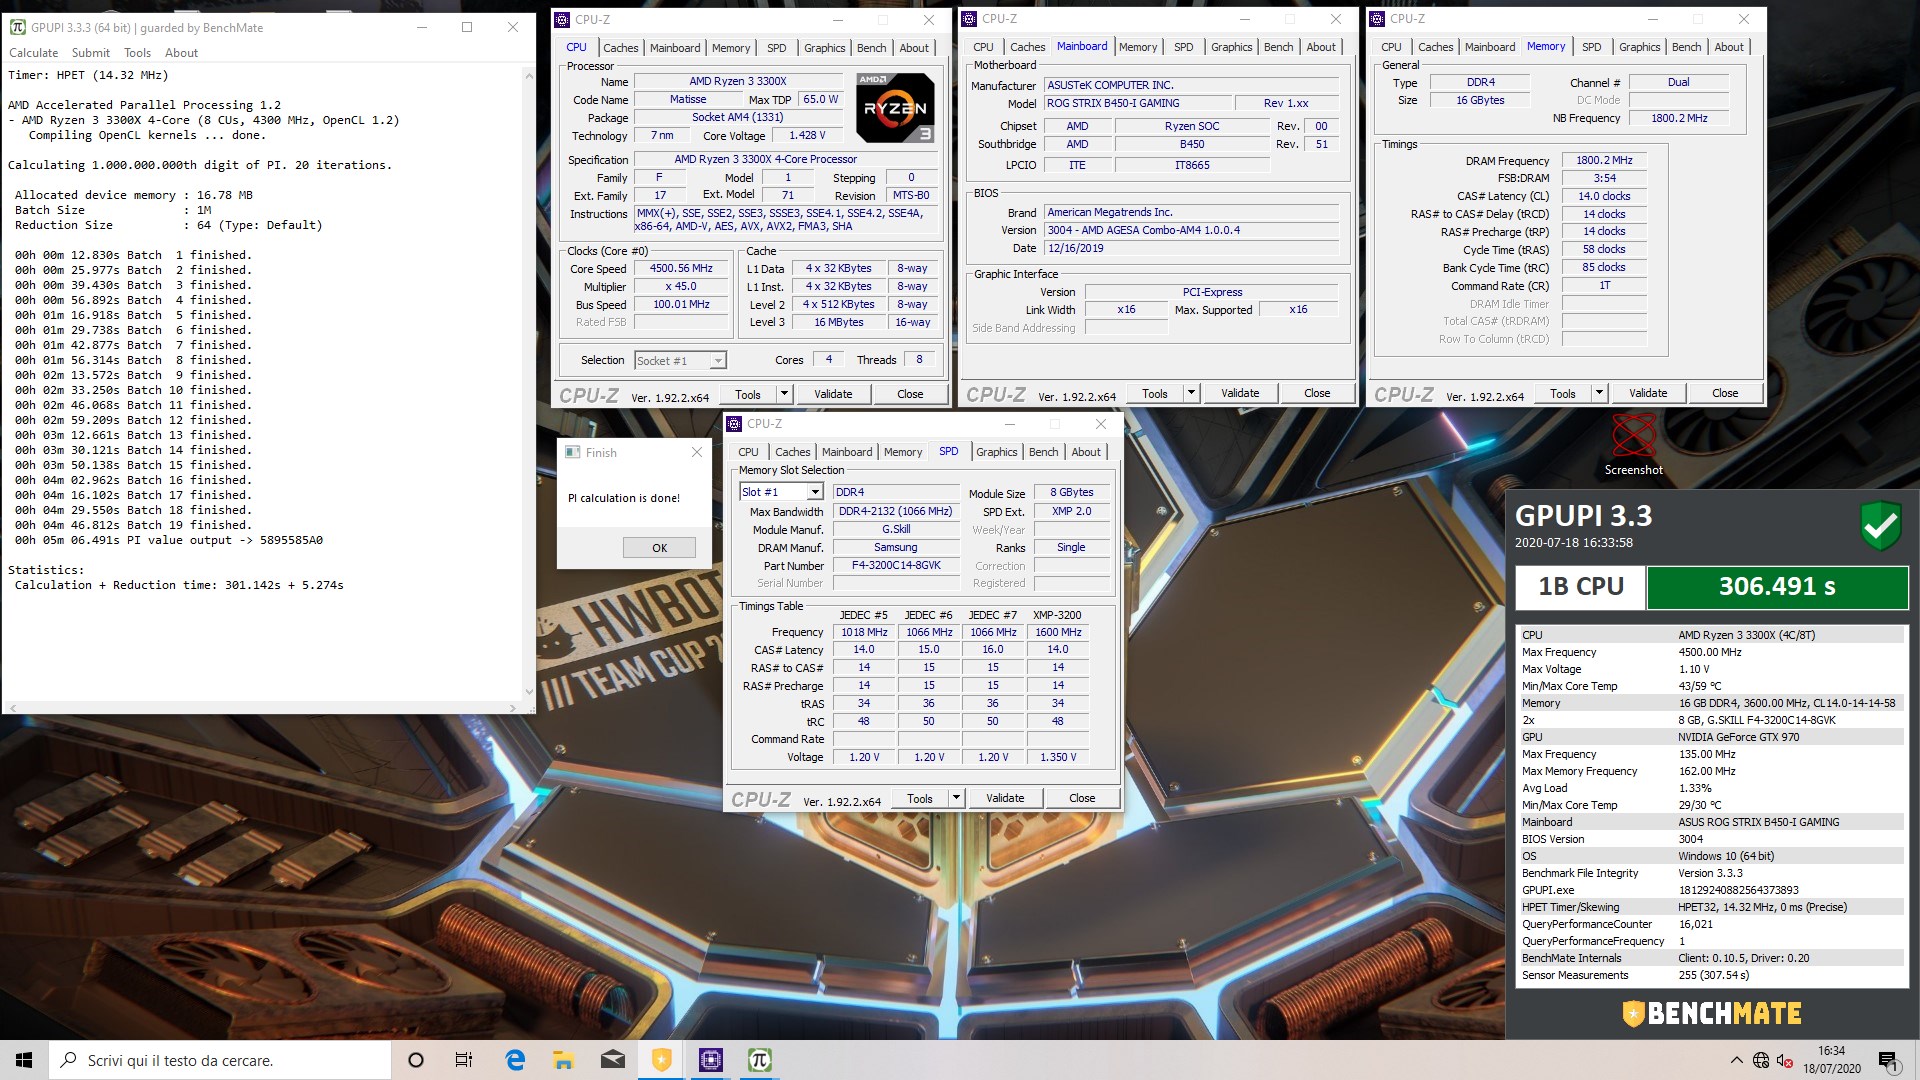Open the About menu in GPUPI
Viewport: 1920px width, 1080px height.
(181, 53)
